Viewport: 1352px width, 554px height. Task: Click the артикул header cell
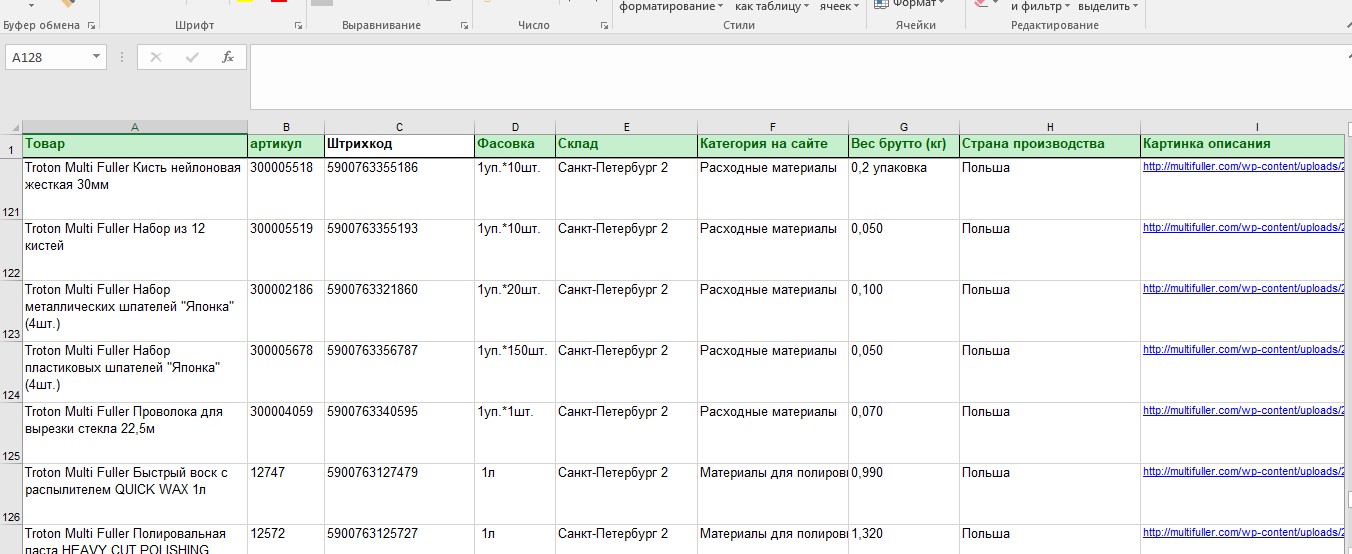(x=286, y=146)
